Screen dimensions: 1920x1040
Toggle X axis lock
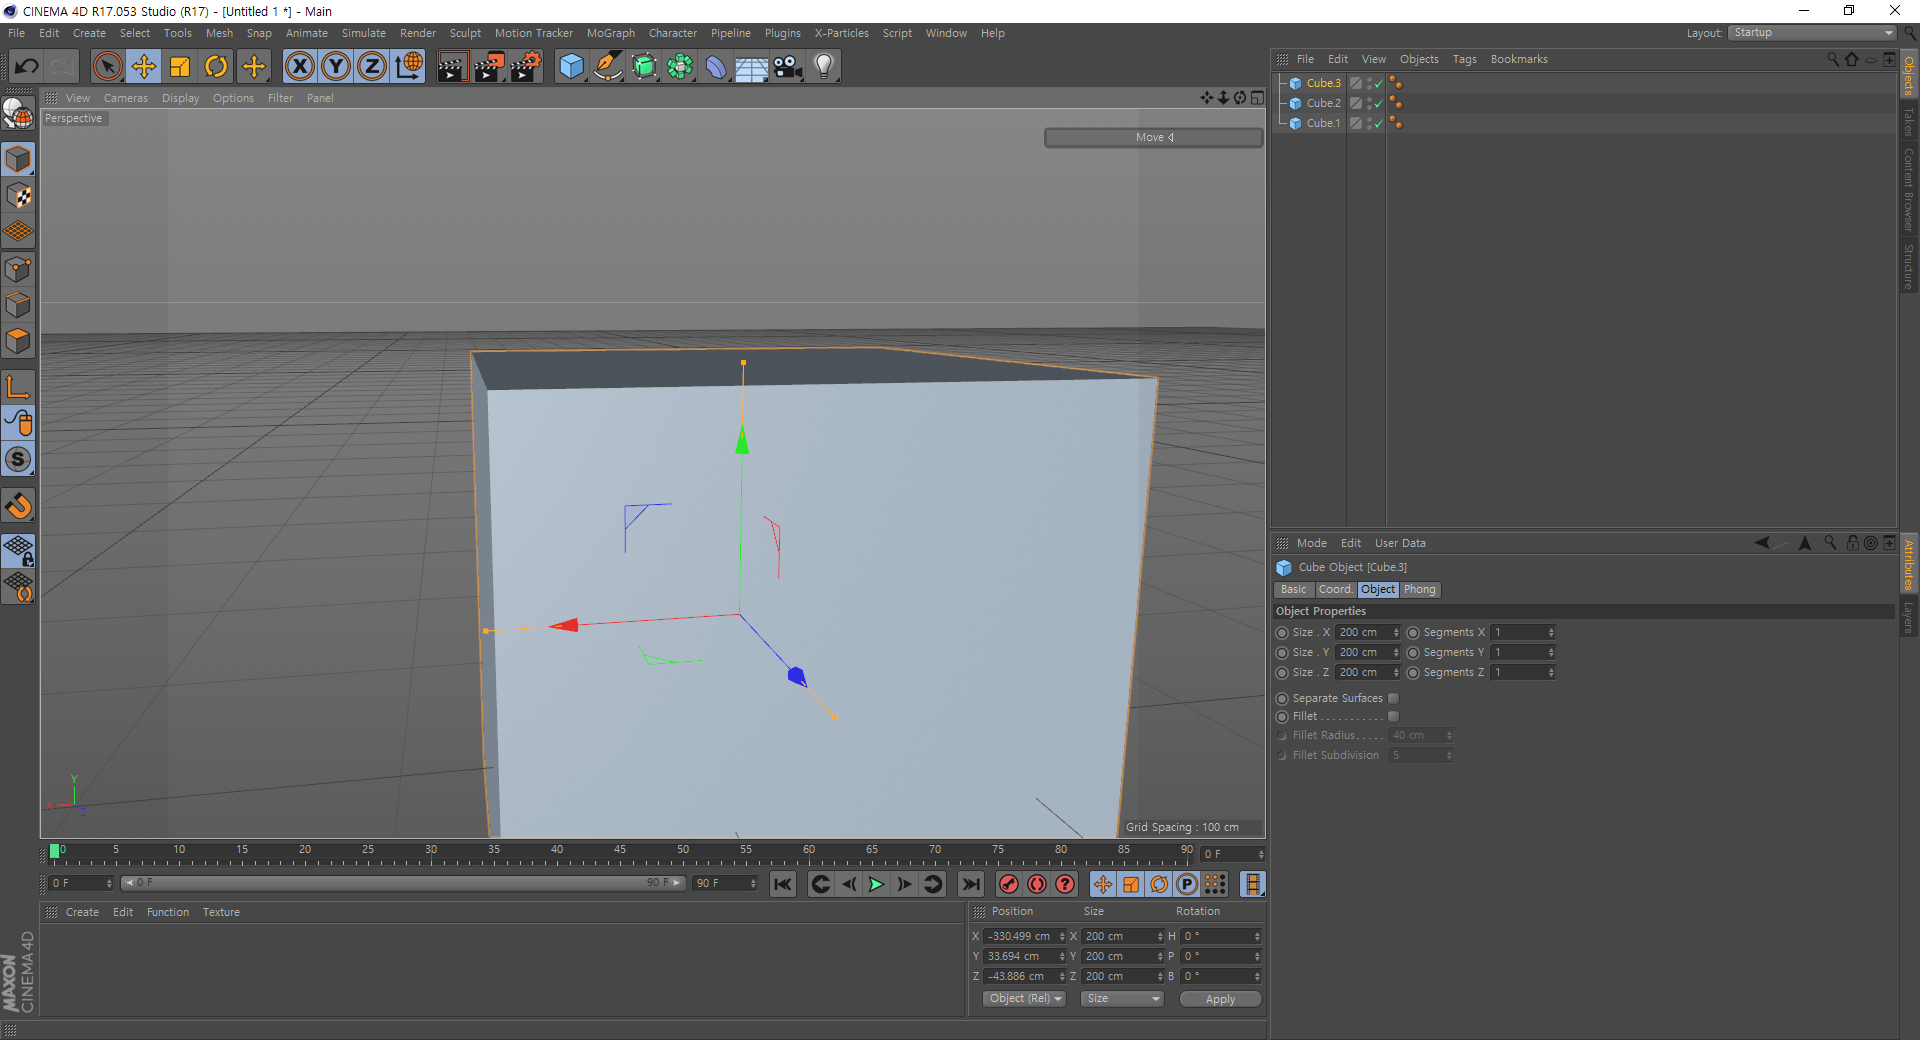pos(299,67)
